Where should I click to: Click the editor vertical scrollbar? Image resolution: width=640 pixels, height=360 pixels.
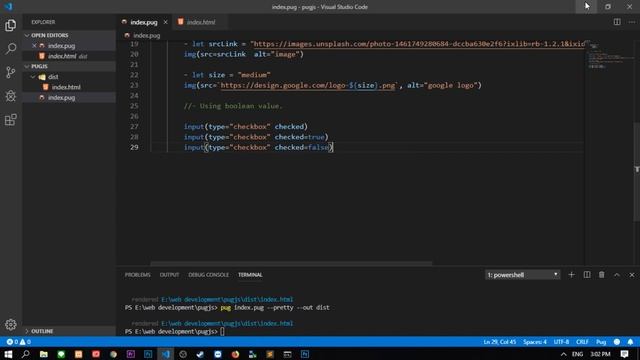[x=637, y=171]
